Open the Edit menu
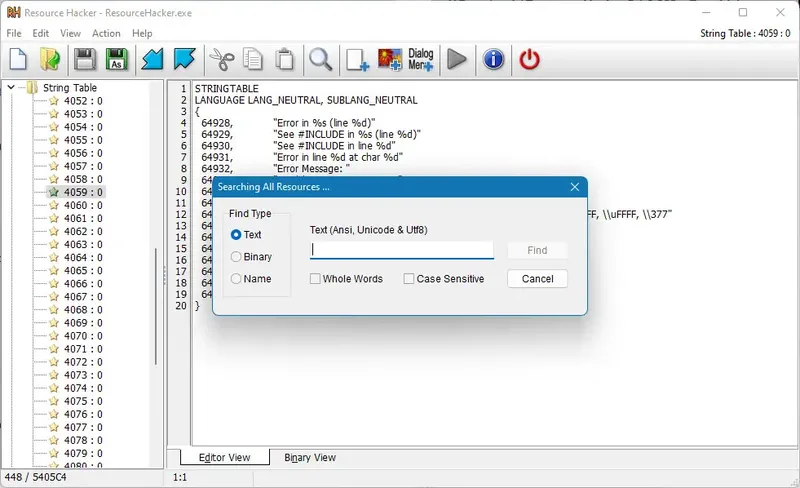Screen dimensions: 800x488 point(40,33)
